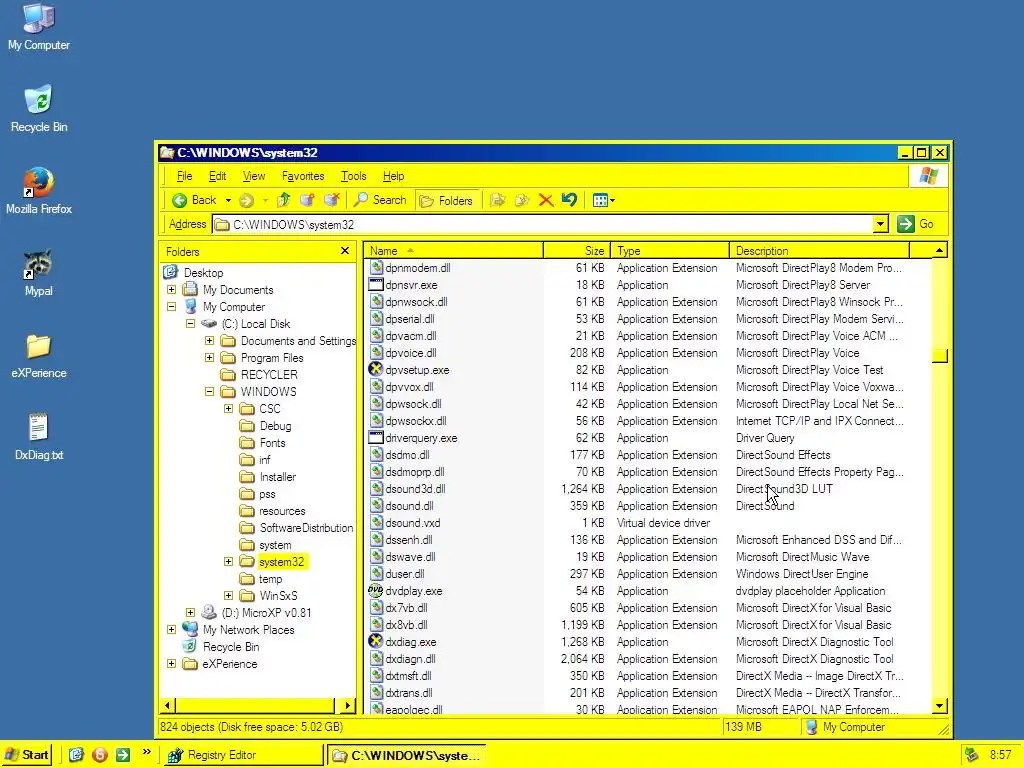
Task: Click the Start button
Action: [x=27, y=755]
